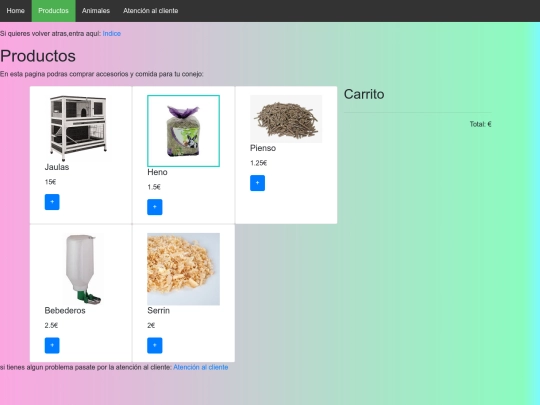The height and width of the screenshot is (405, 540).
Task: Follow the Indice link
Action: pos(112,33)
